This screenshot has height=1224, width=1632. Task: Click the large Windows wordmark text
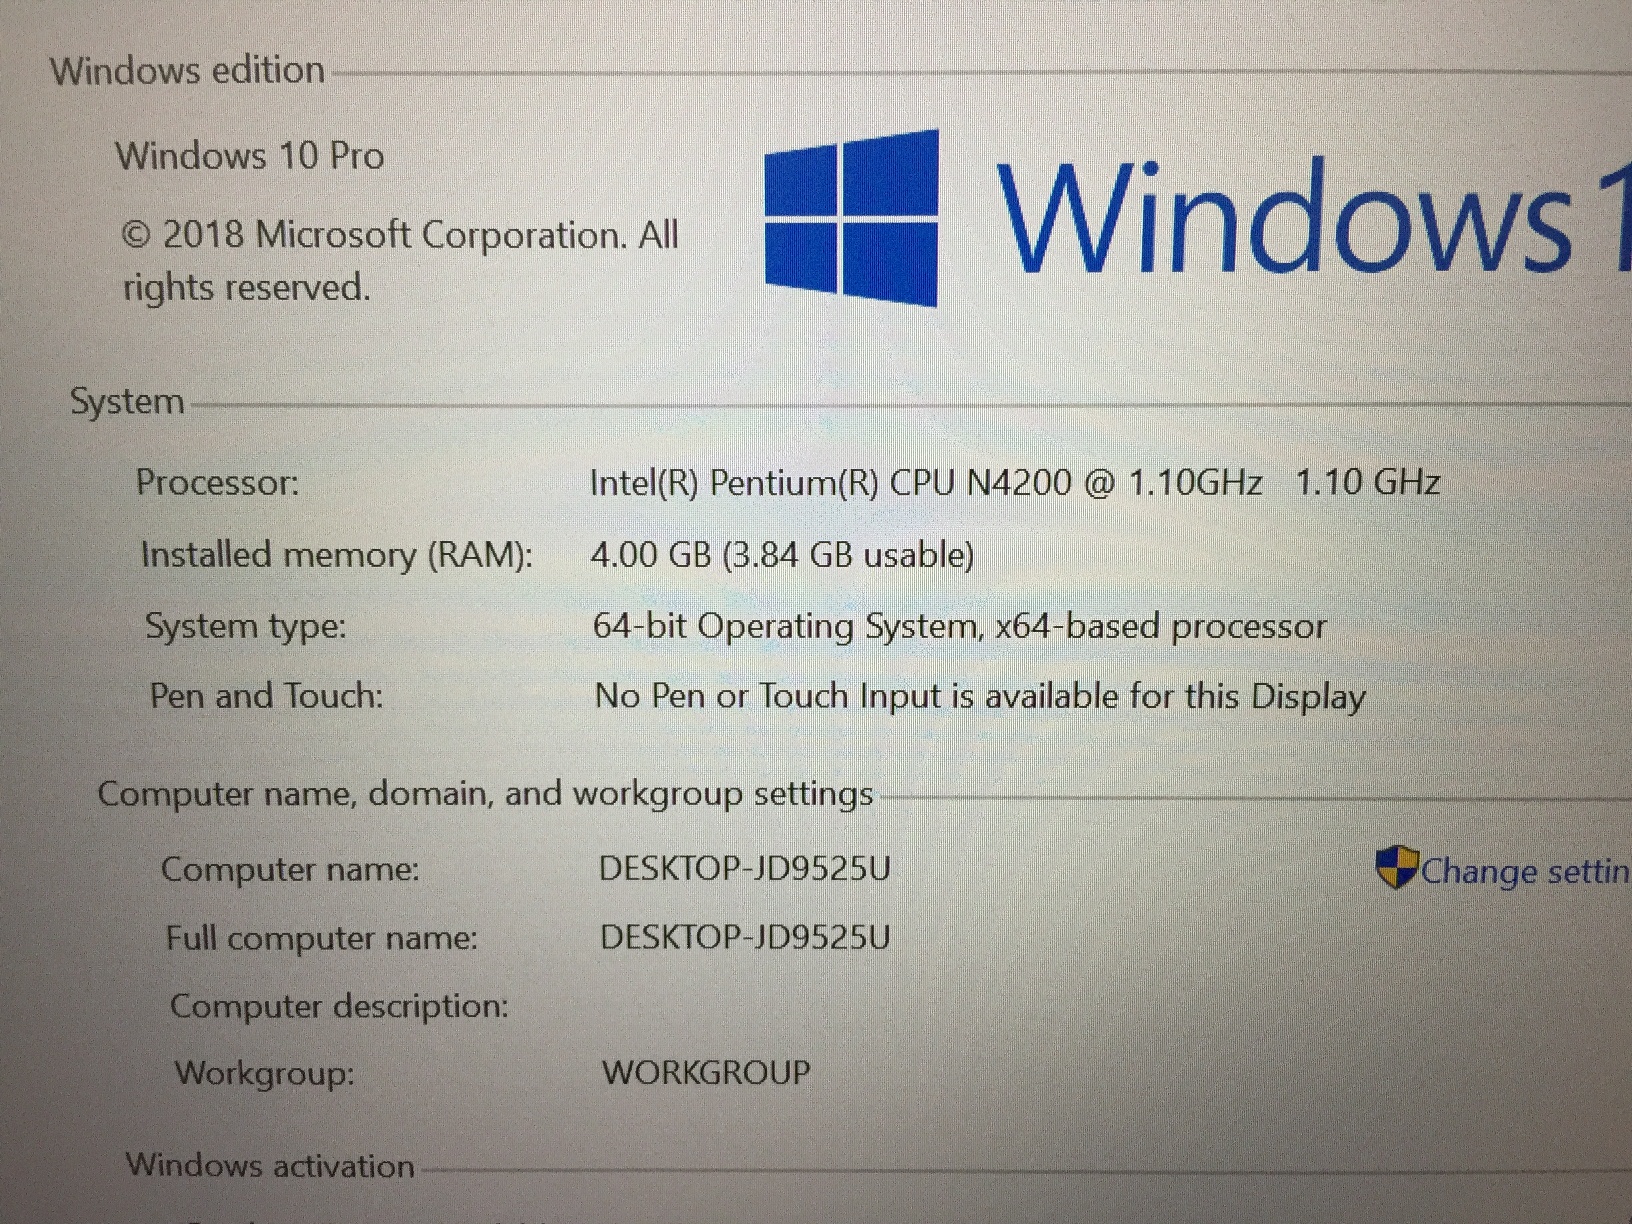point(1310,216)
